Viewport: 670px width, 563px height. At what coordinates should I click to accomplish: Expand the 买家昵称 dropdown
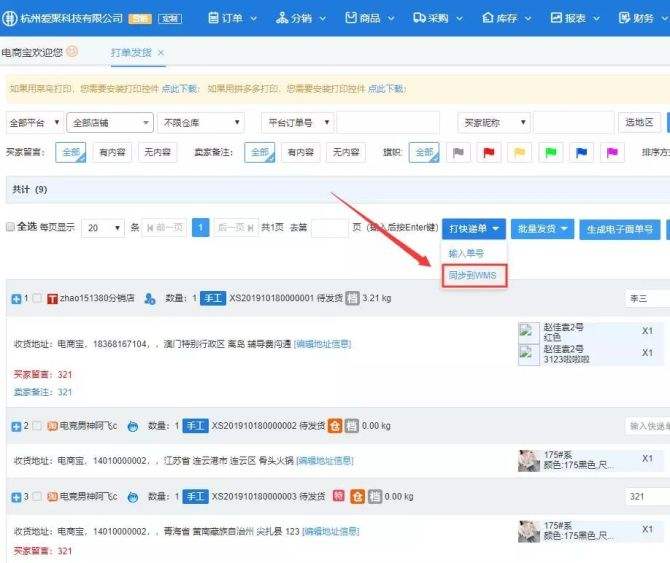click(494, 123)
